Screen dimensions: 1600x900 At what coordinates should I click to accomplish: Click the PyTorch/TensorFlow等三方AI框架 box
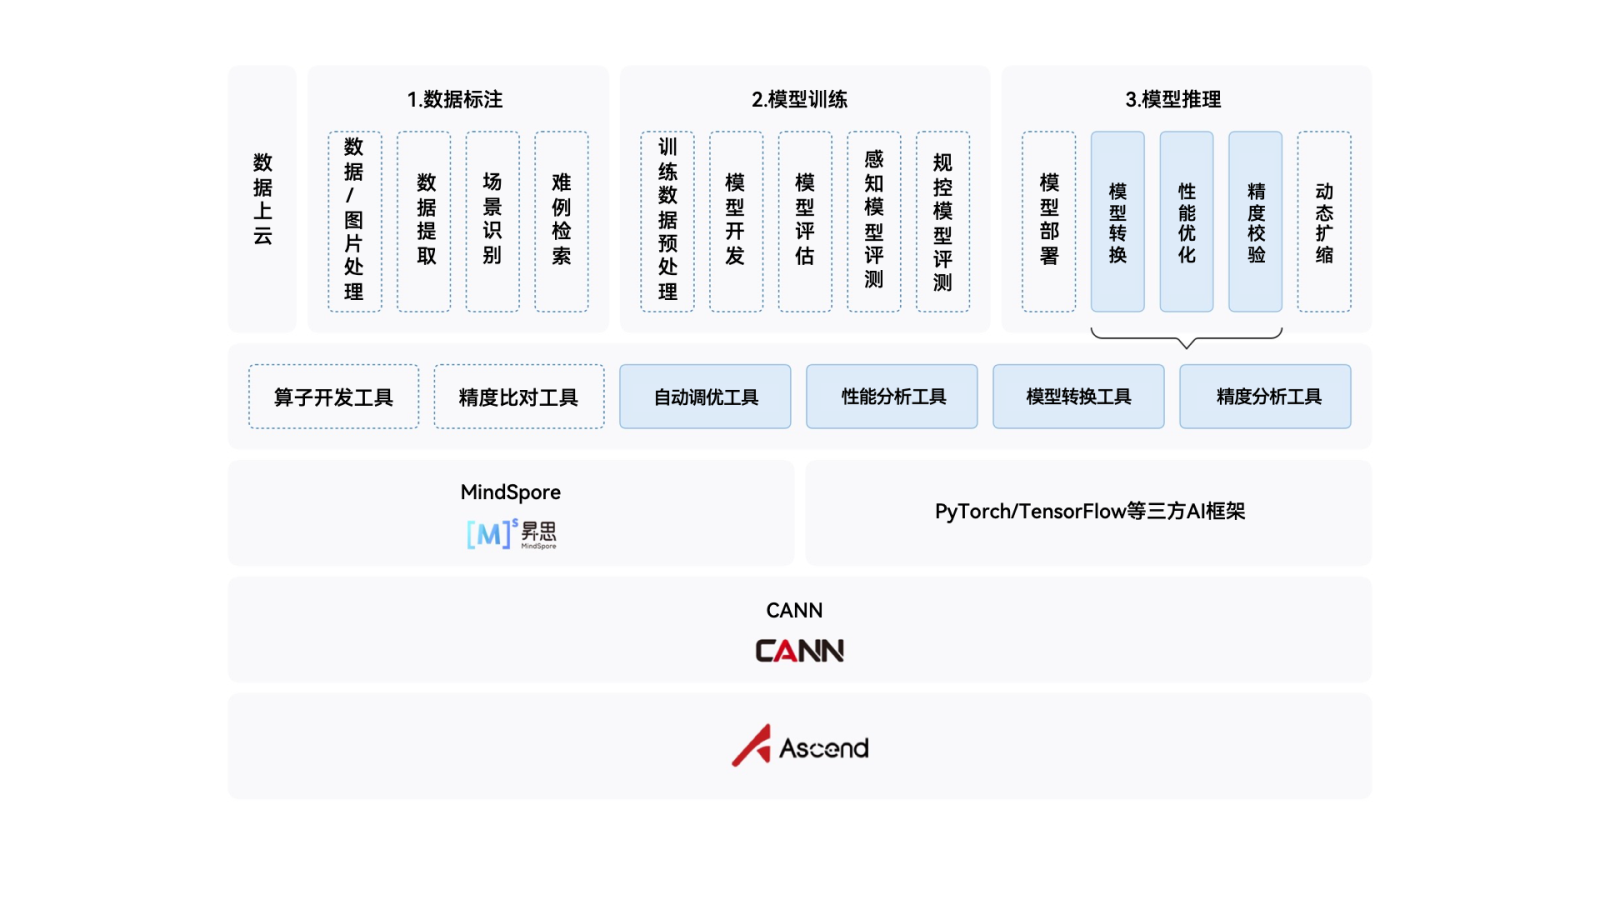click(x=1087, y=511)
